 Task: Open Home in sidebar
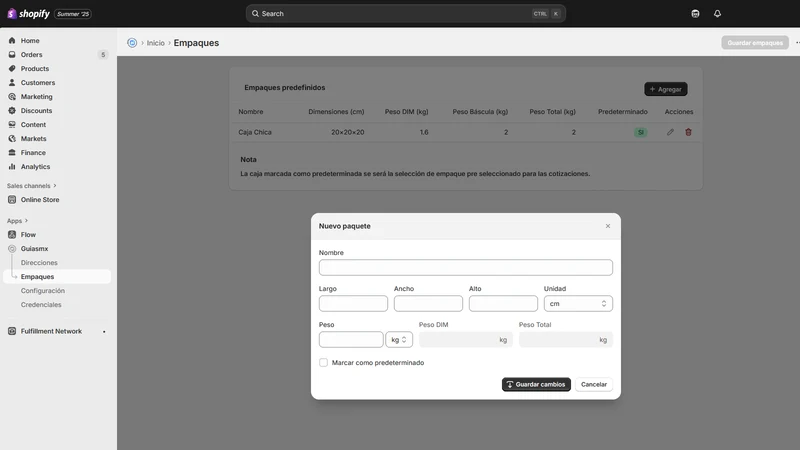click(x=30, y=40)
